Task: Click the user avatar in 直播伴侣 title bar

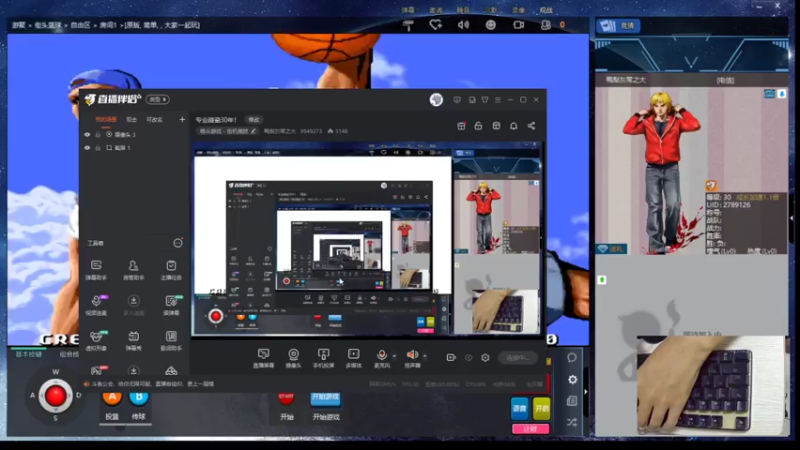Action: (436, 99)
